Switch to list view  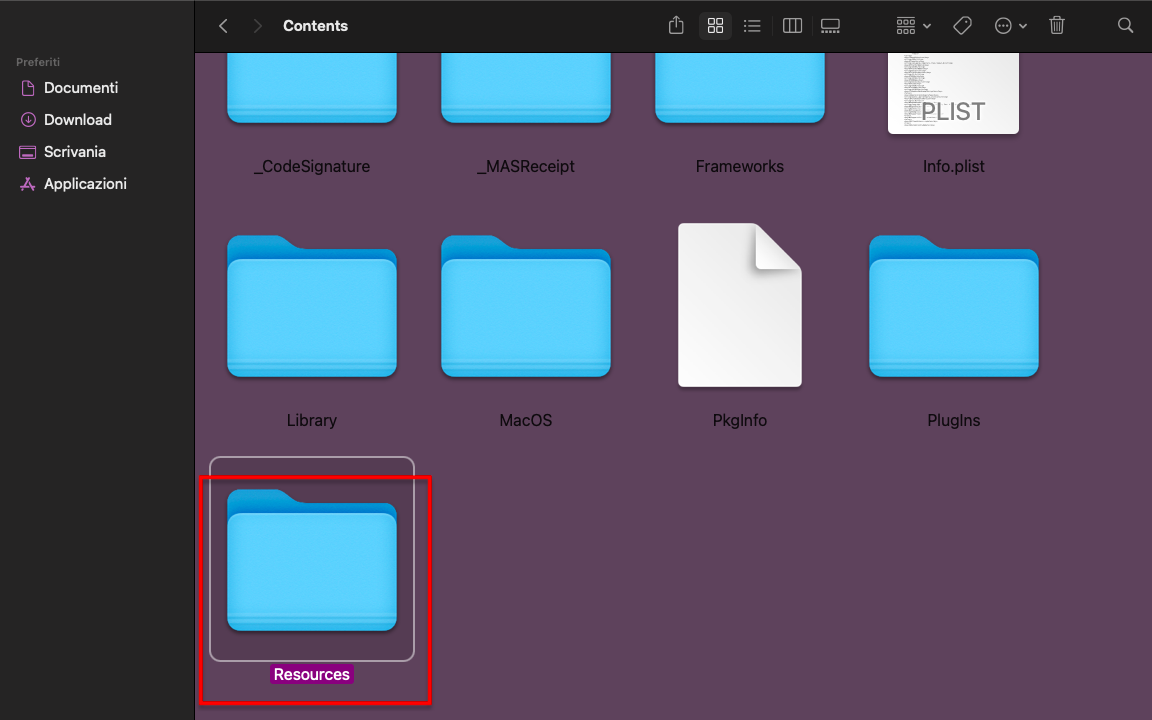[x=752, y=25]
